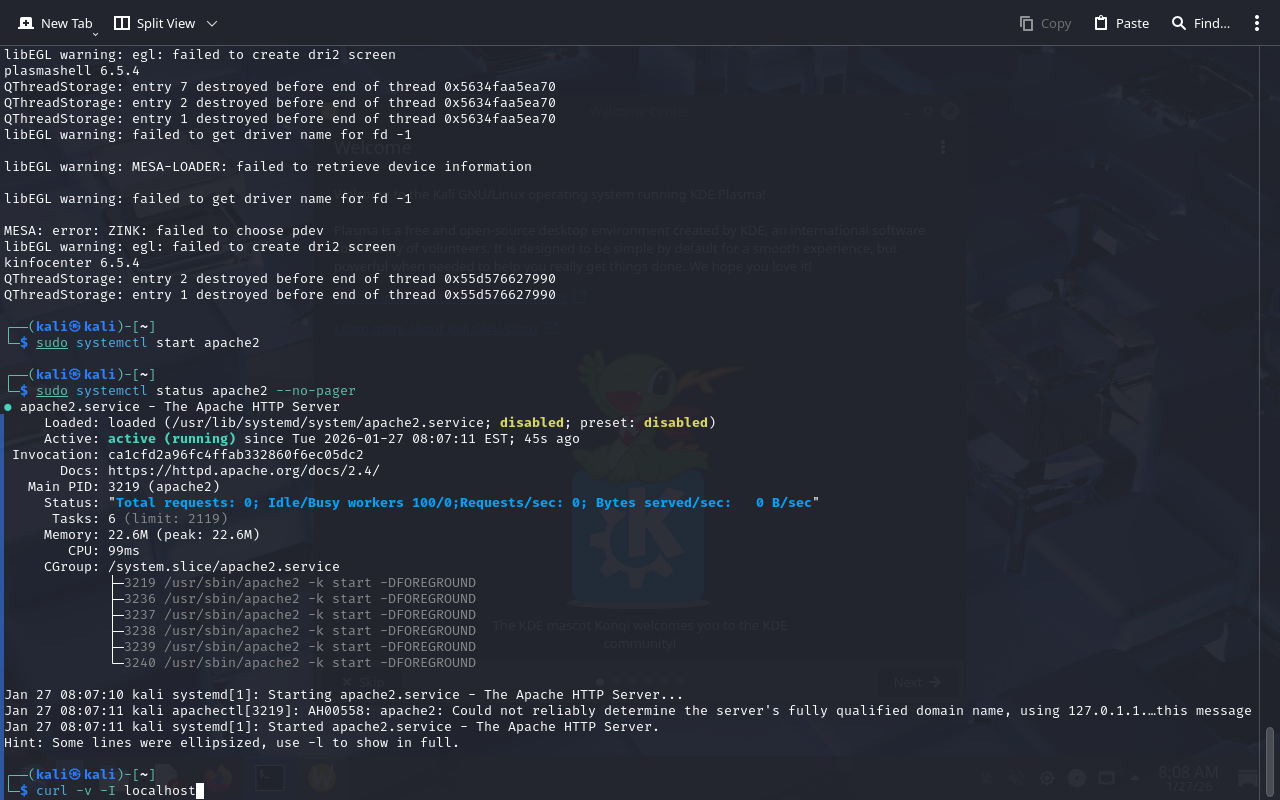
Task: Expand the Split View chevron menu
Action: pyautogui.click(x=211, y=23)
